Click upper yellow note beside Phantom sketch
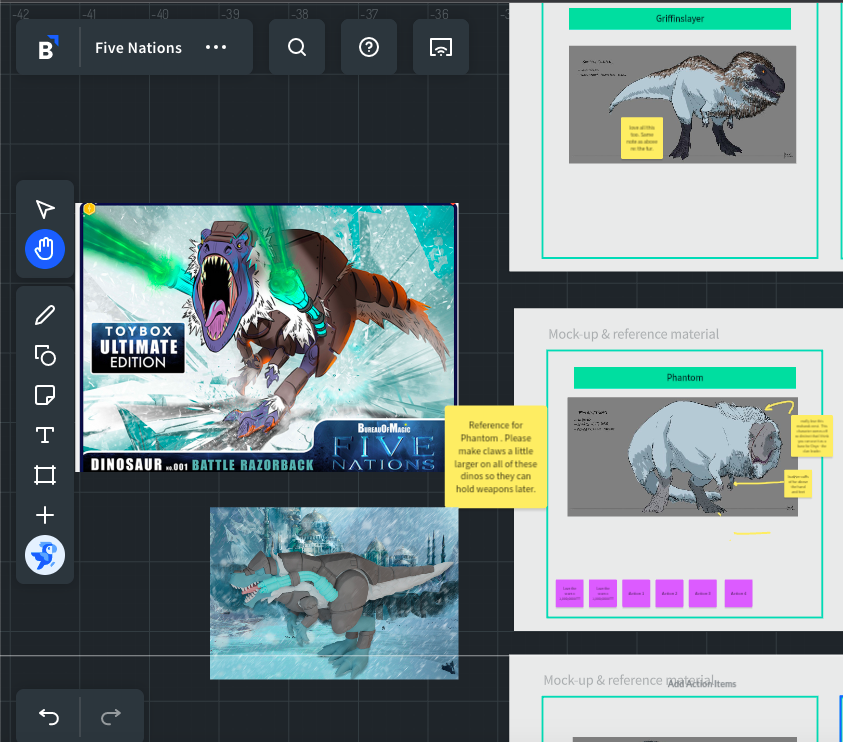Screen dimensions: 843x742 tap(812, 436)
